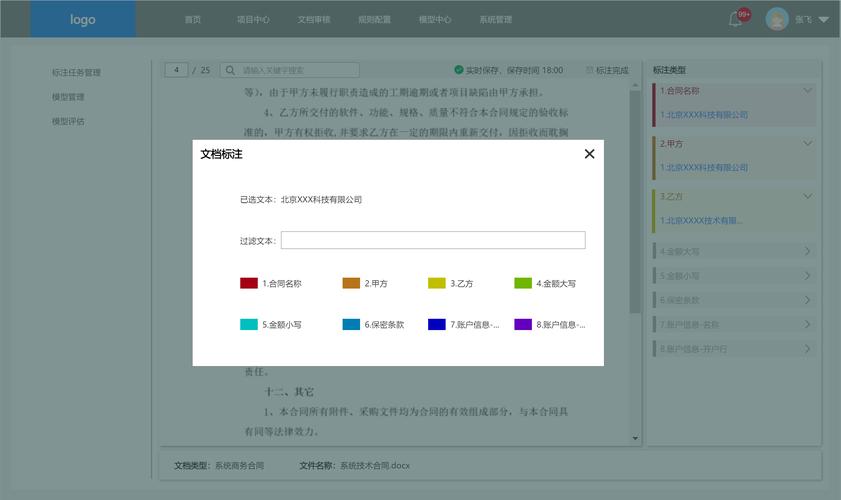The width and height of the screenshot is (841, 500).
Task: Open the 系统管理 menu item
Action: (496, 20)
